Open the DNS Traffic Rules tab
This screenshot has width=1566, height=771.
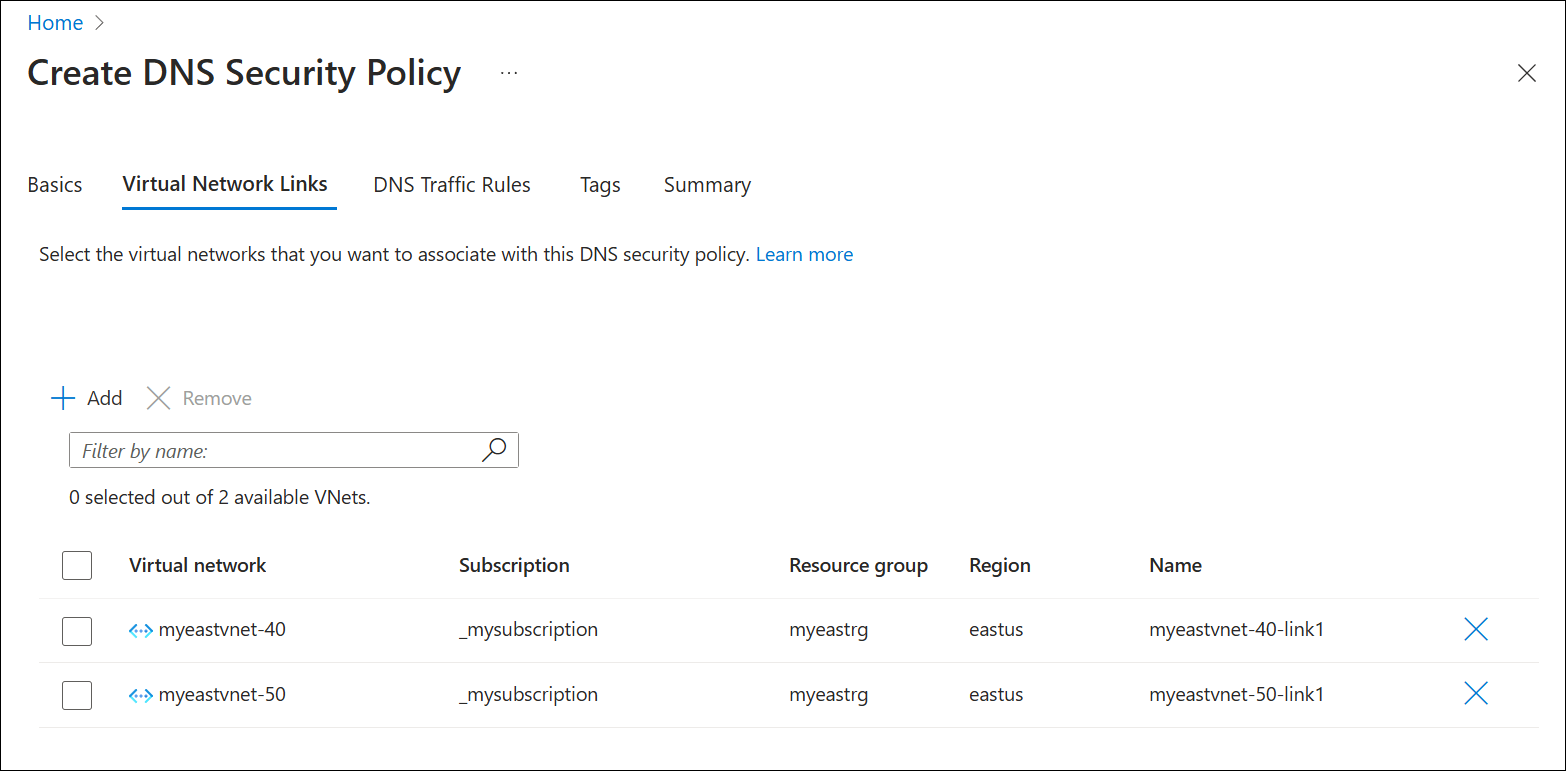[x=452, y=185]
